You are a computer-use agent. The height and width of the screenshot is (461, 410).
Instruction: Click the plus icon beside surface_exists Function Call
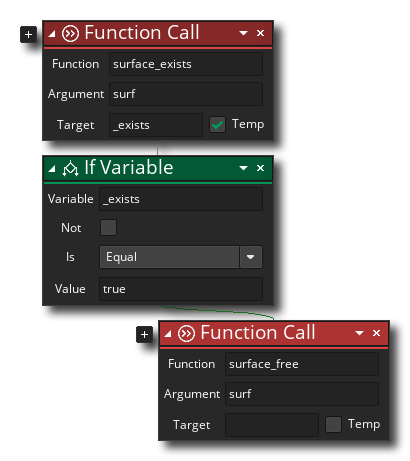click(28, 34)
